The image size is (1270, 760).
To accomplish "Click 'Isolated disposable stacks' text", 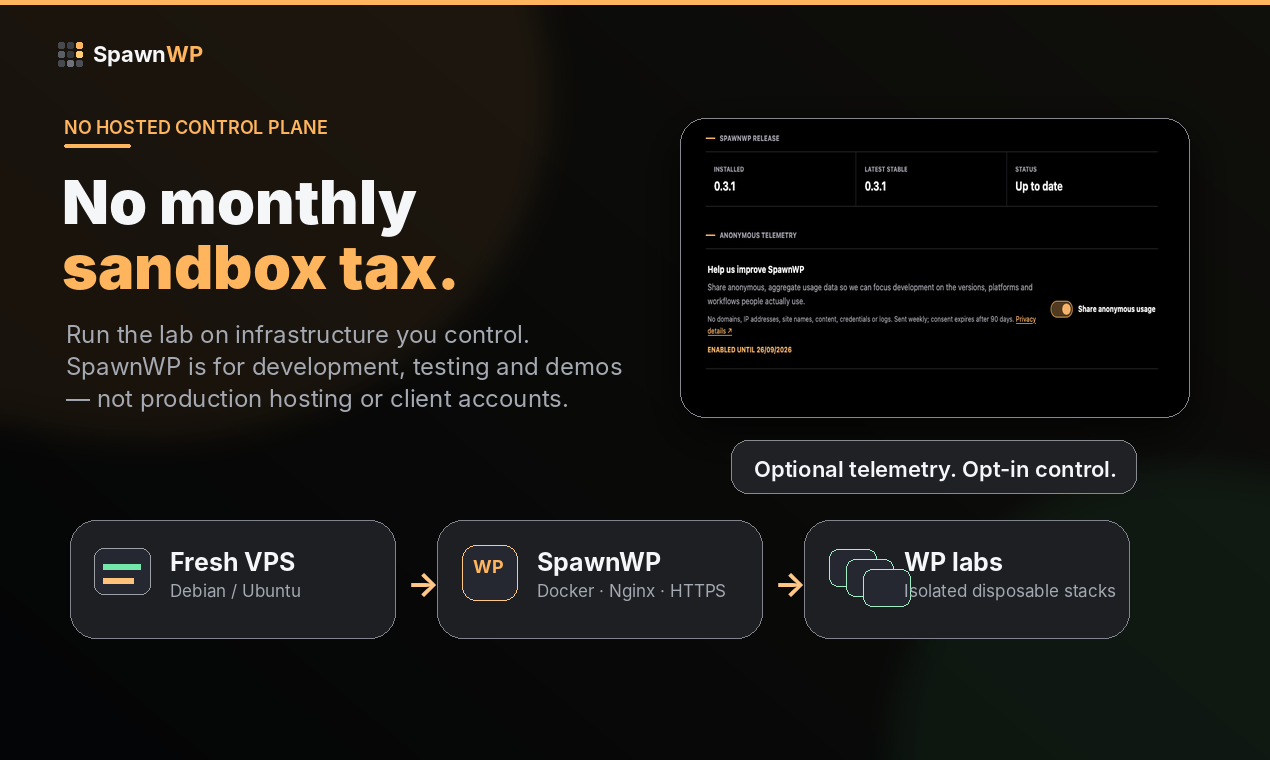I will (x=1010, y=591).
